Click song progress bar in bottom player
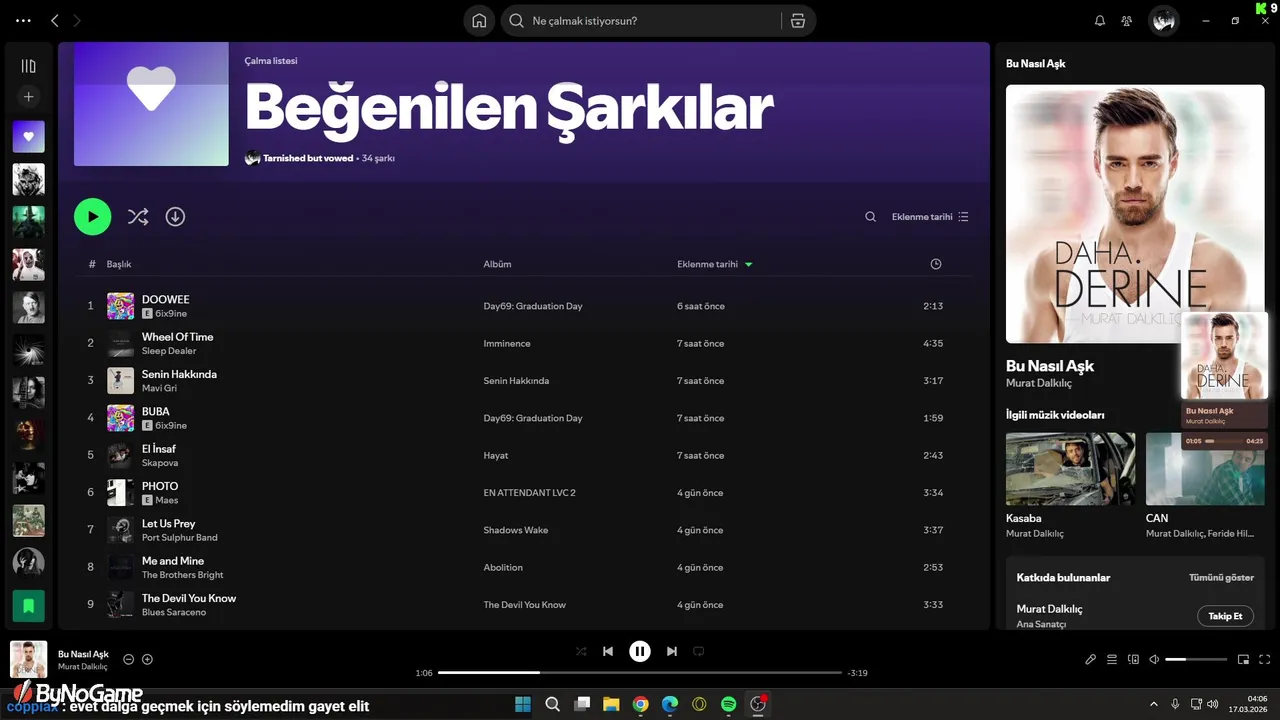This screenshot has height=720, width=1280. 640,673
